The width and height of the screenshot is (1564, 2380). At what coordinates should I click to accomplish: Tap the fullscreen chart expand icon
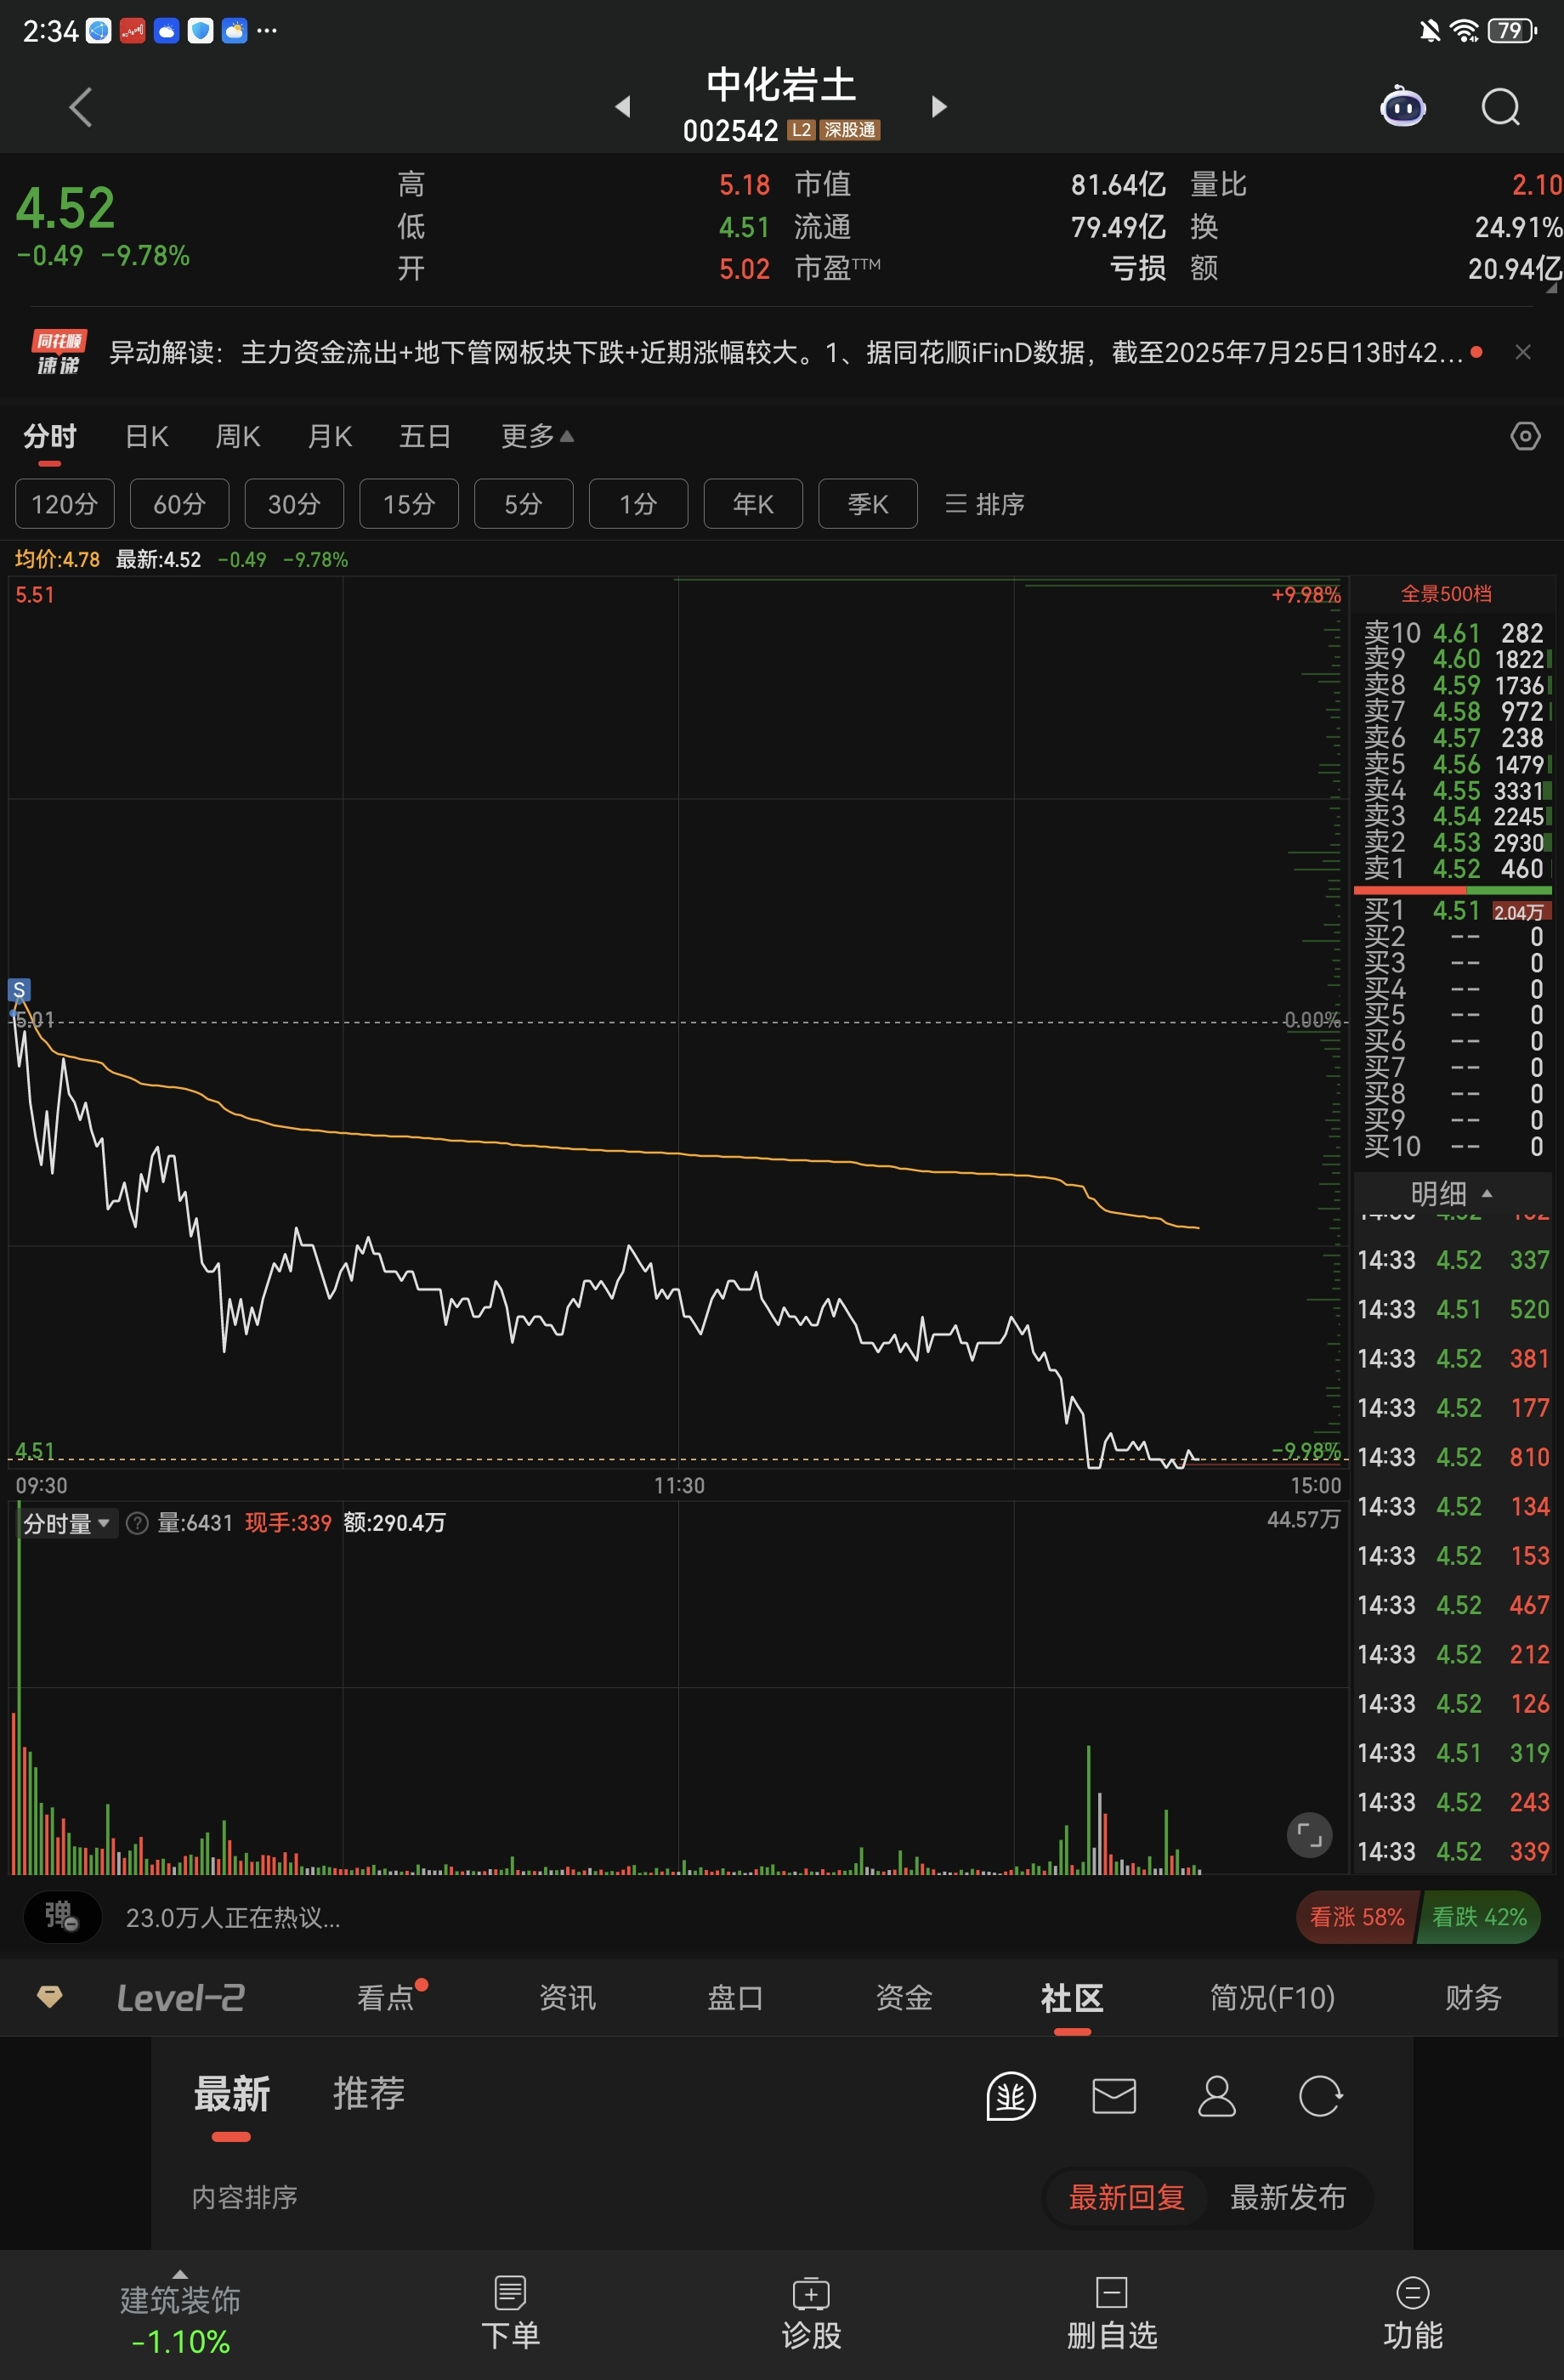coord(1309,1835)
